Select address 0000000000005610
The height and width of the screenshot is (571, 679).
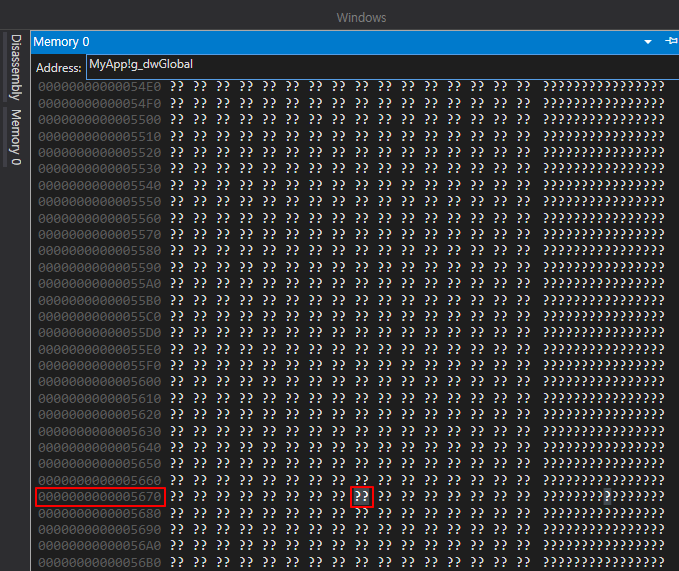[x=100, y=398]
